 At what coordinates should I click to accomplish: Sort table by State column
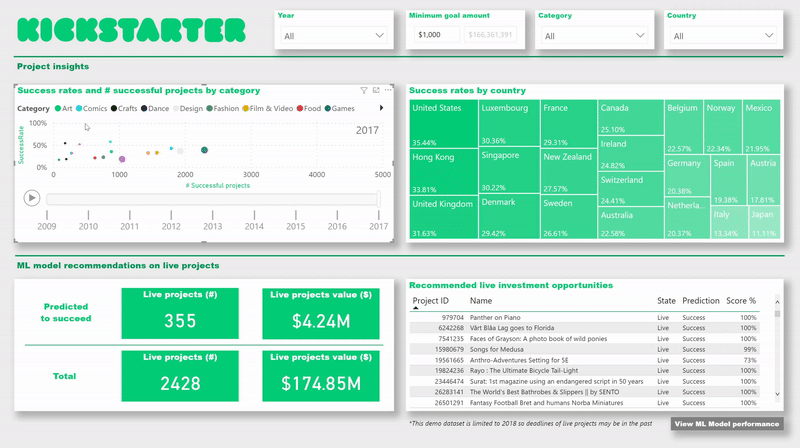[666, 301]
